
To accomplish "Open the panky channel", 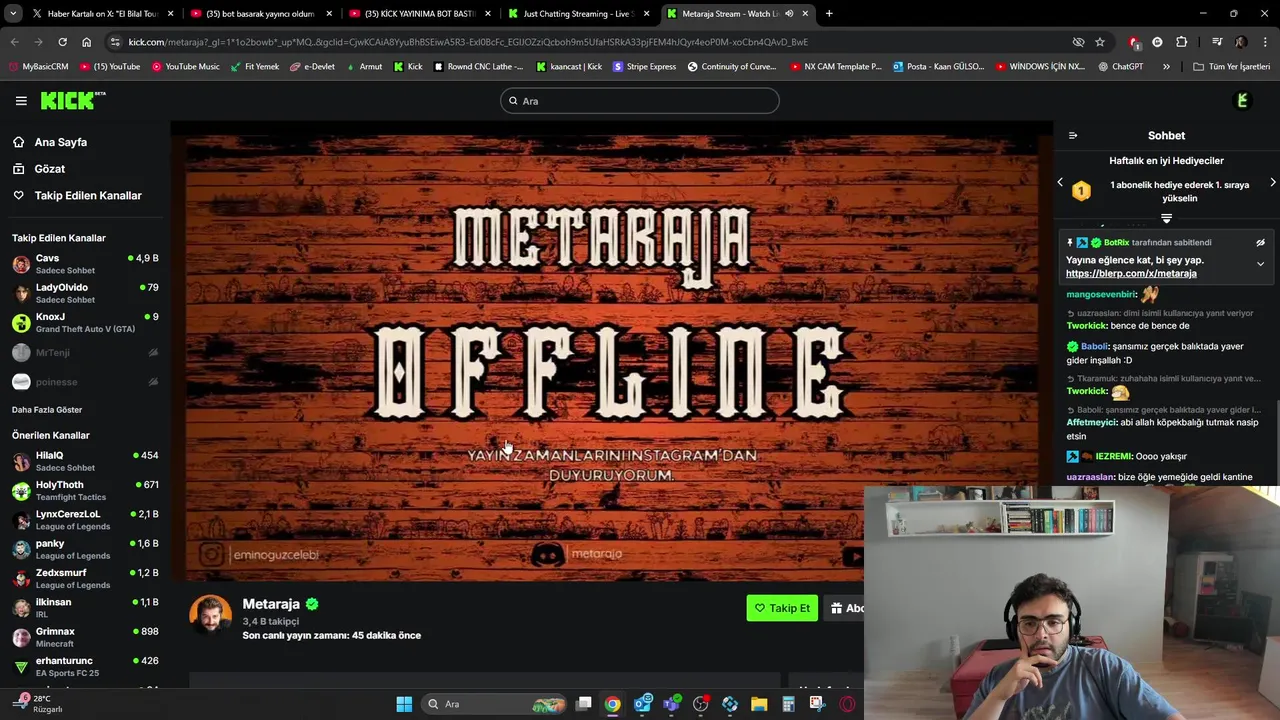I will tap(85, 549).
